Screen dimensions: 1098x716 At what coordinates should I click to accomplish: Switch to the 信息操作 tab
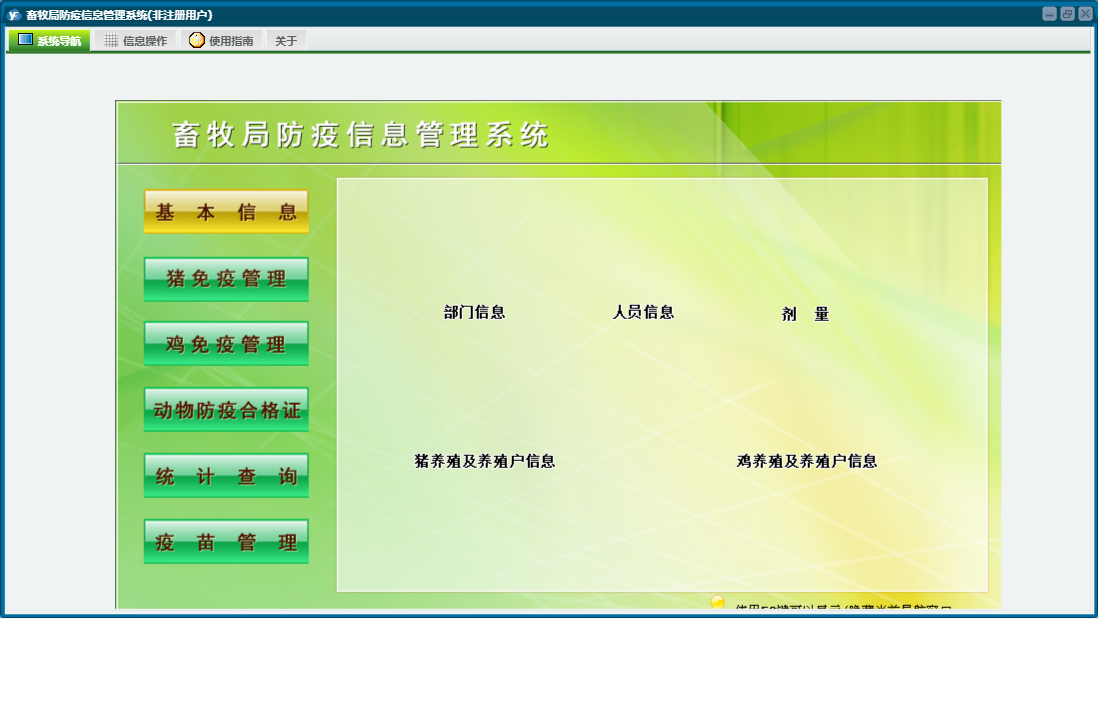(x=136, y=41)
